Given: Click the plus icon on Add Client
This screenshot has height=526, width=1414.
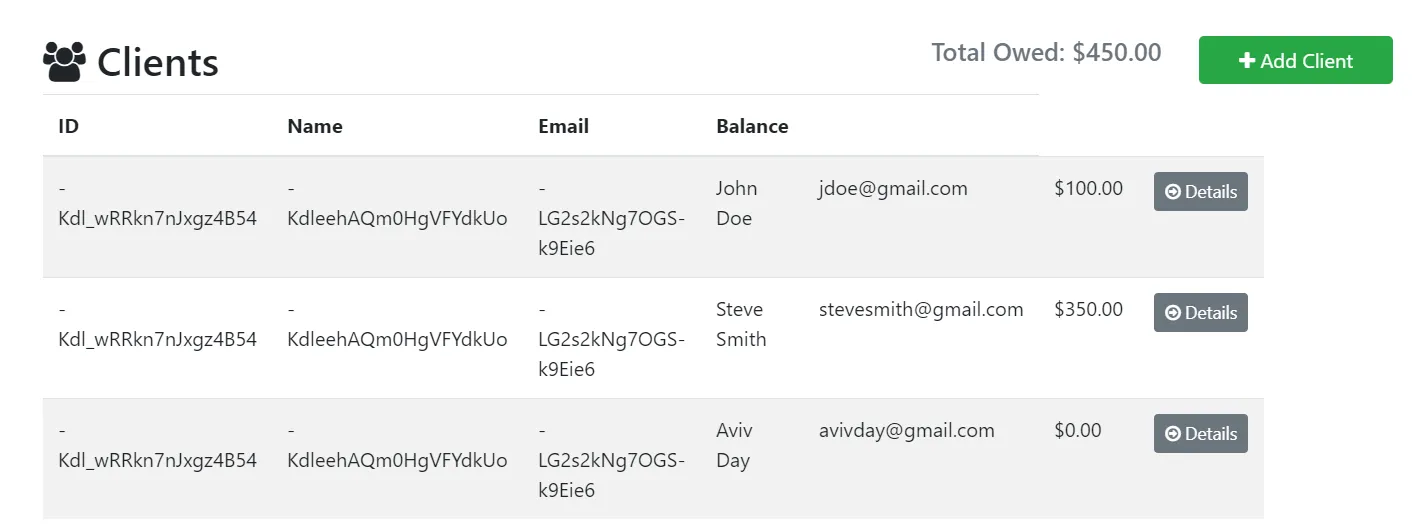Looking at the screenshot, I should pos(1246,61).
